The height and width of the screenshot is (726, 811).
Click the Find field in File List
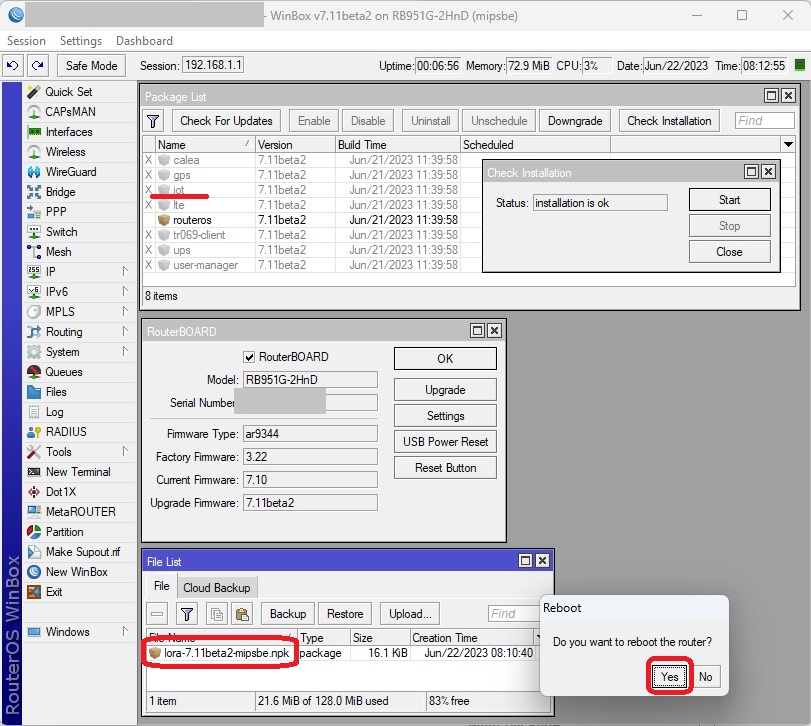[513, 614]
